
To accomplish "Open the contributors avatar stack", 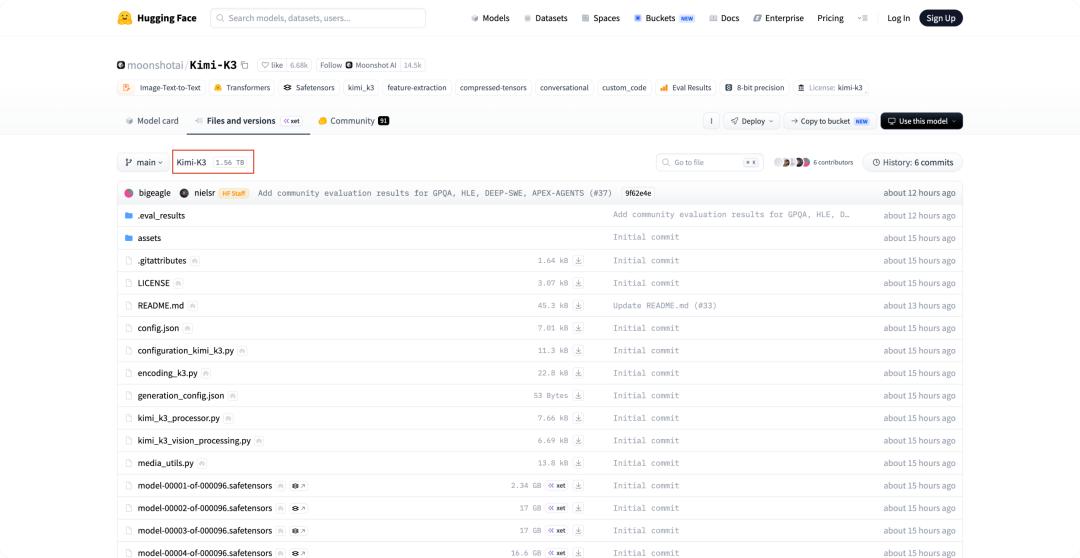I will 791,163.
